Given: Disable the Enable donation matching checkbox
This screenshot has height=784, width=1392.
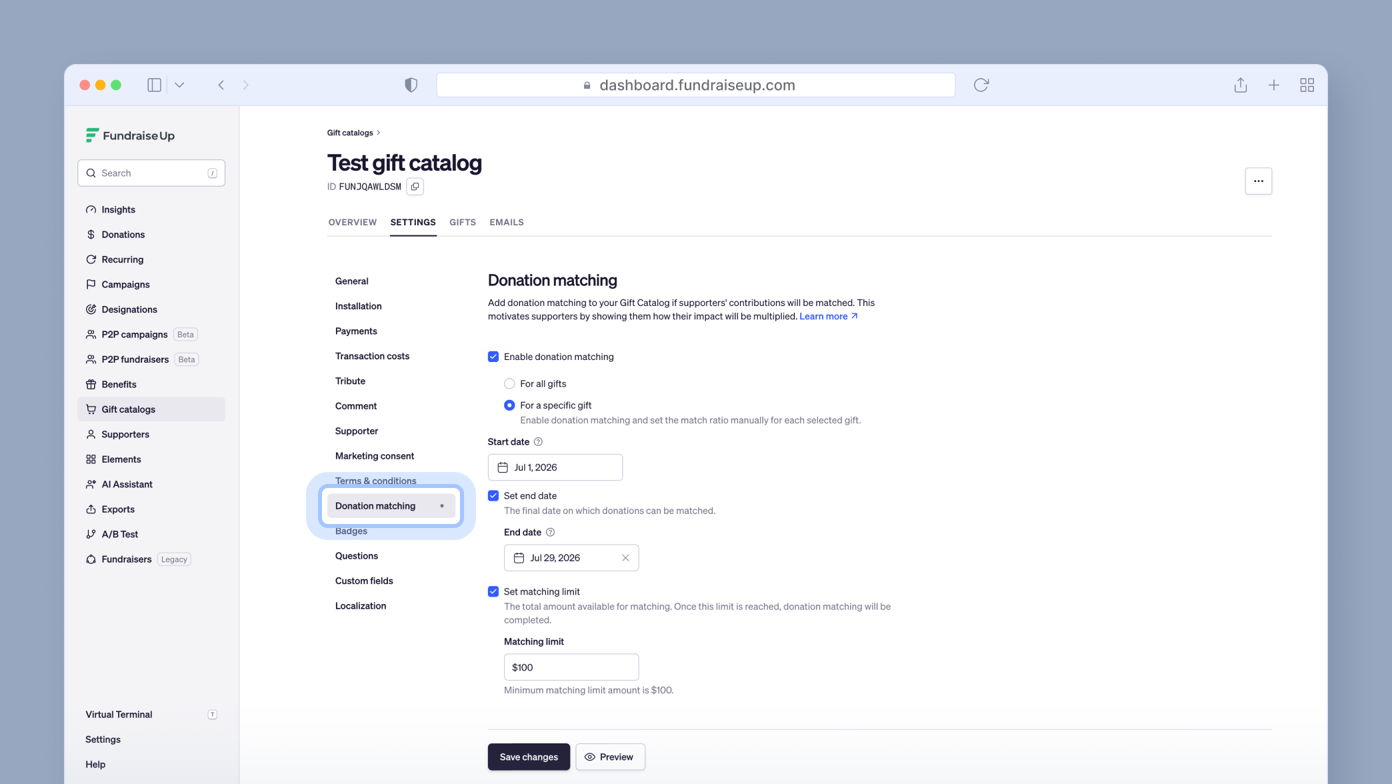Looking at the screenshot, I should pyautogui.click(x=493, y=357).
